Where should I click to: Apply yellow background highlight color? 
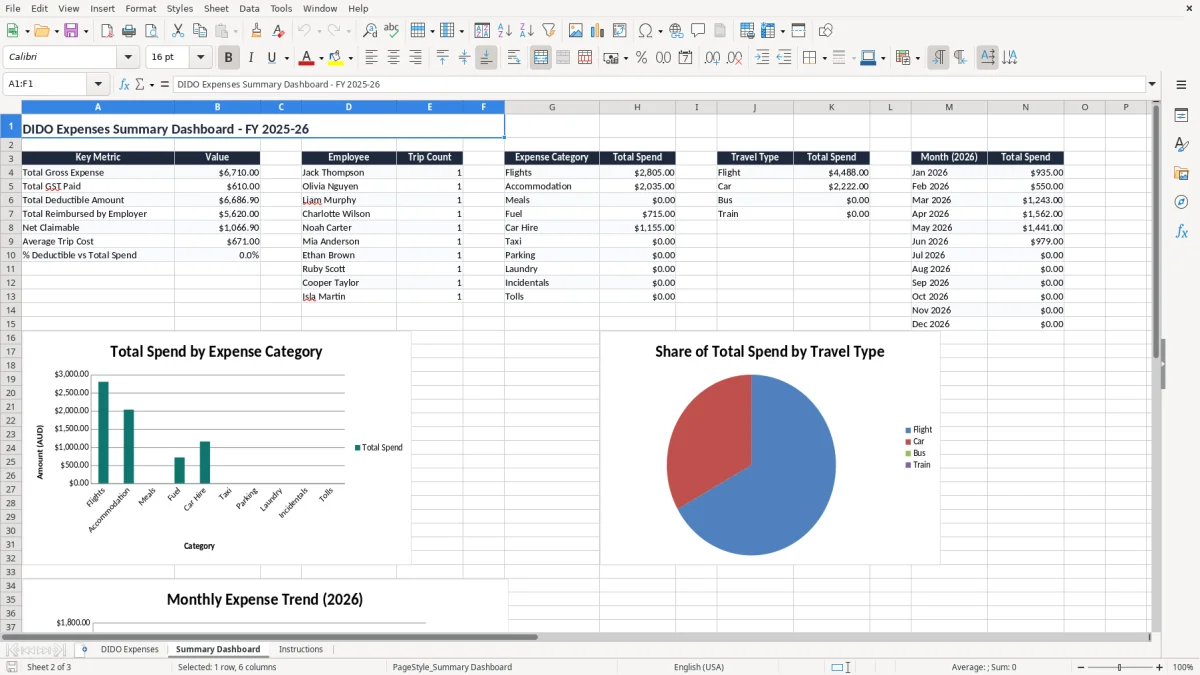(x=336, y=58)
